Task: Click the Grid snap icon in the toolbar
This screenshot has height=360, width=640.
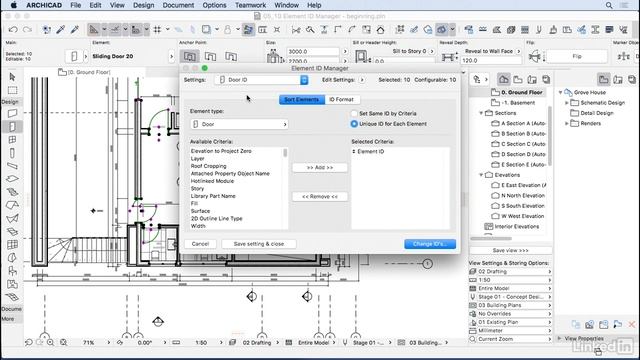Action: [x=157, y=29]
